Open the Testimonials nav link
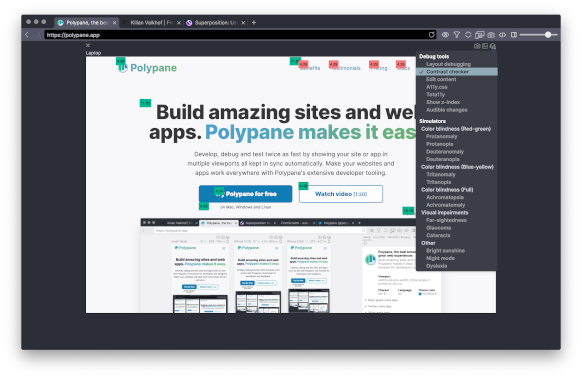The image size is (582, 378). [346, 68]
